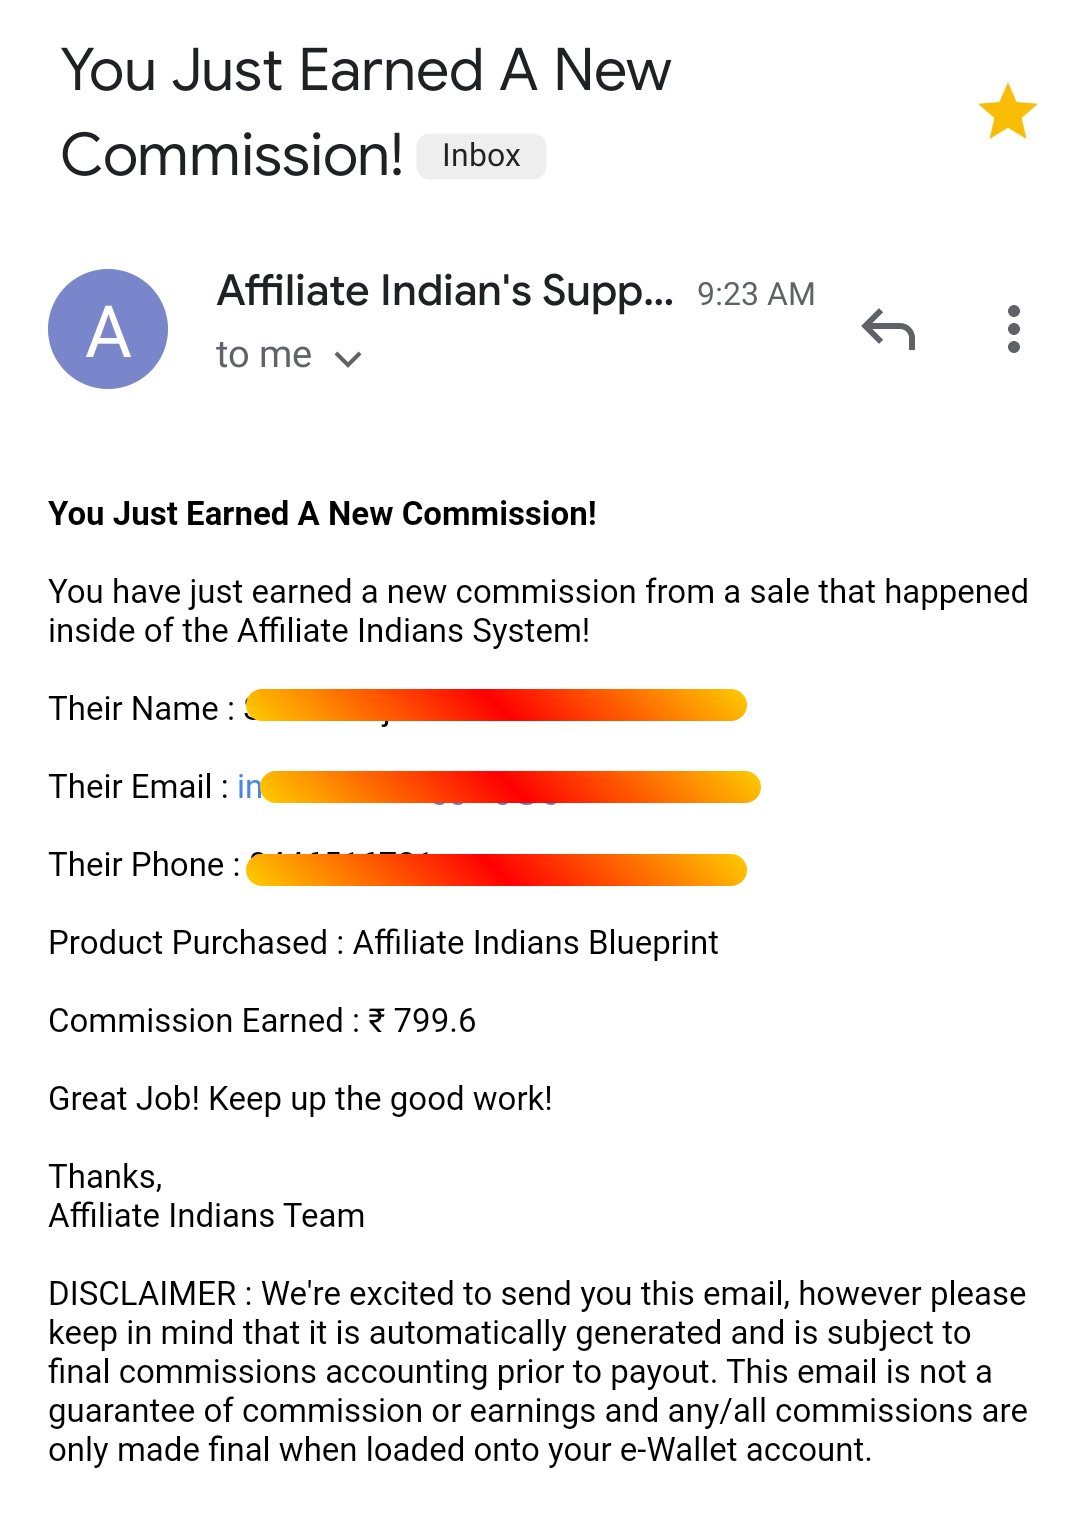Unstar this email with the yellow star
Screen dimensions: 1080x1515
click(1007, 111)
